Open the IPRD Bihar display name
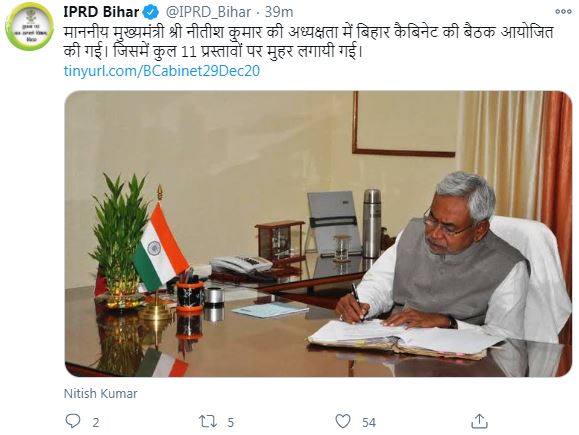This screenshot has width=579, height=435. coord(101,12)
